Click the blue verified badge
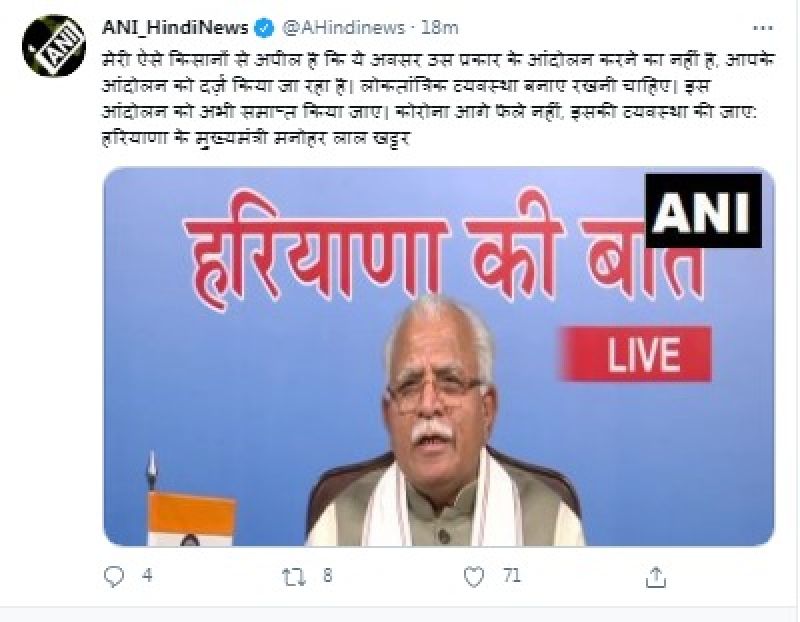 [264, 28]
